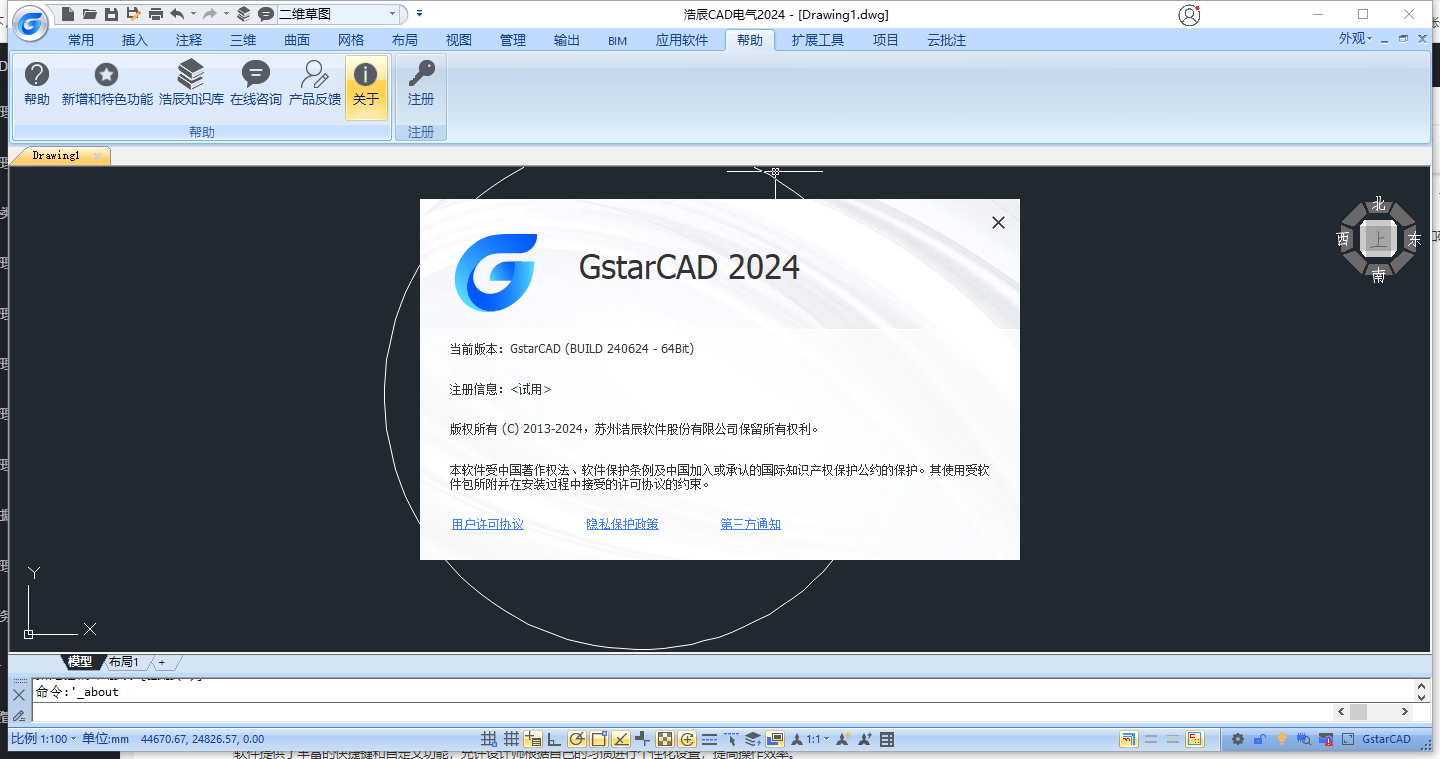Expand the 外观 appearance dropdown
The width and height of the screenshot is (1440, 759).
point(1356,38)
